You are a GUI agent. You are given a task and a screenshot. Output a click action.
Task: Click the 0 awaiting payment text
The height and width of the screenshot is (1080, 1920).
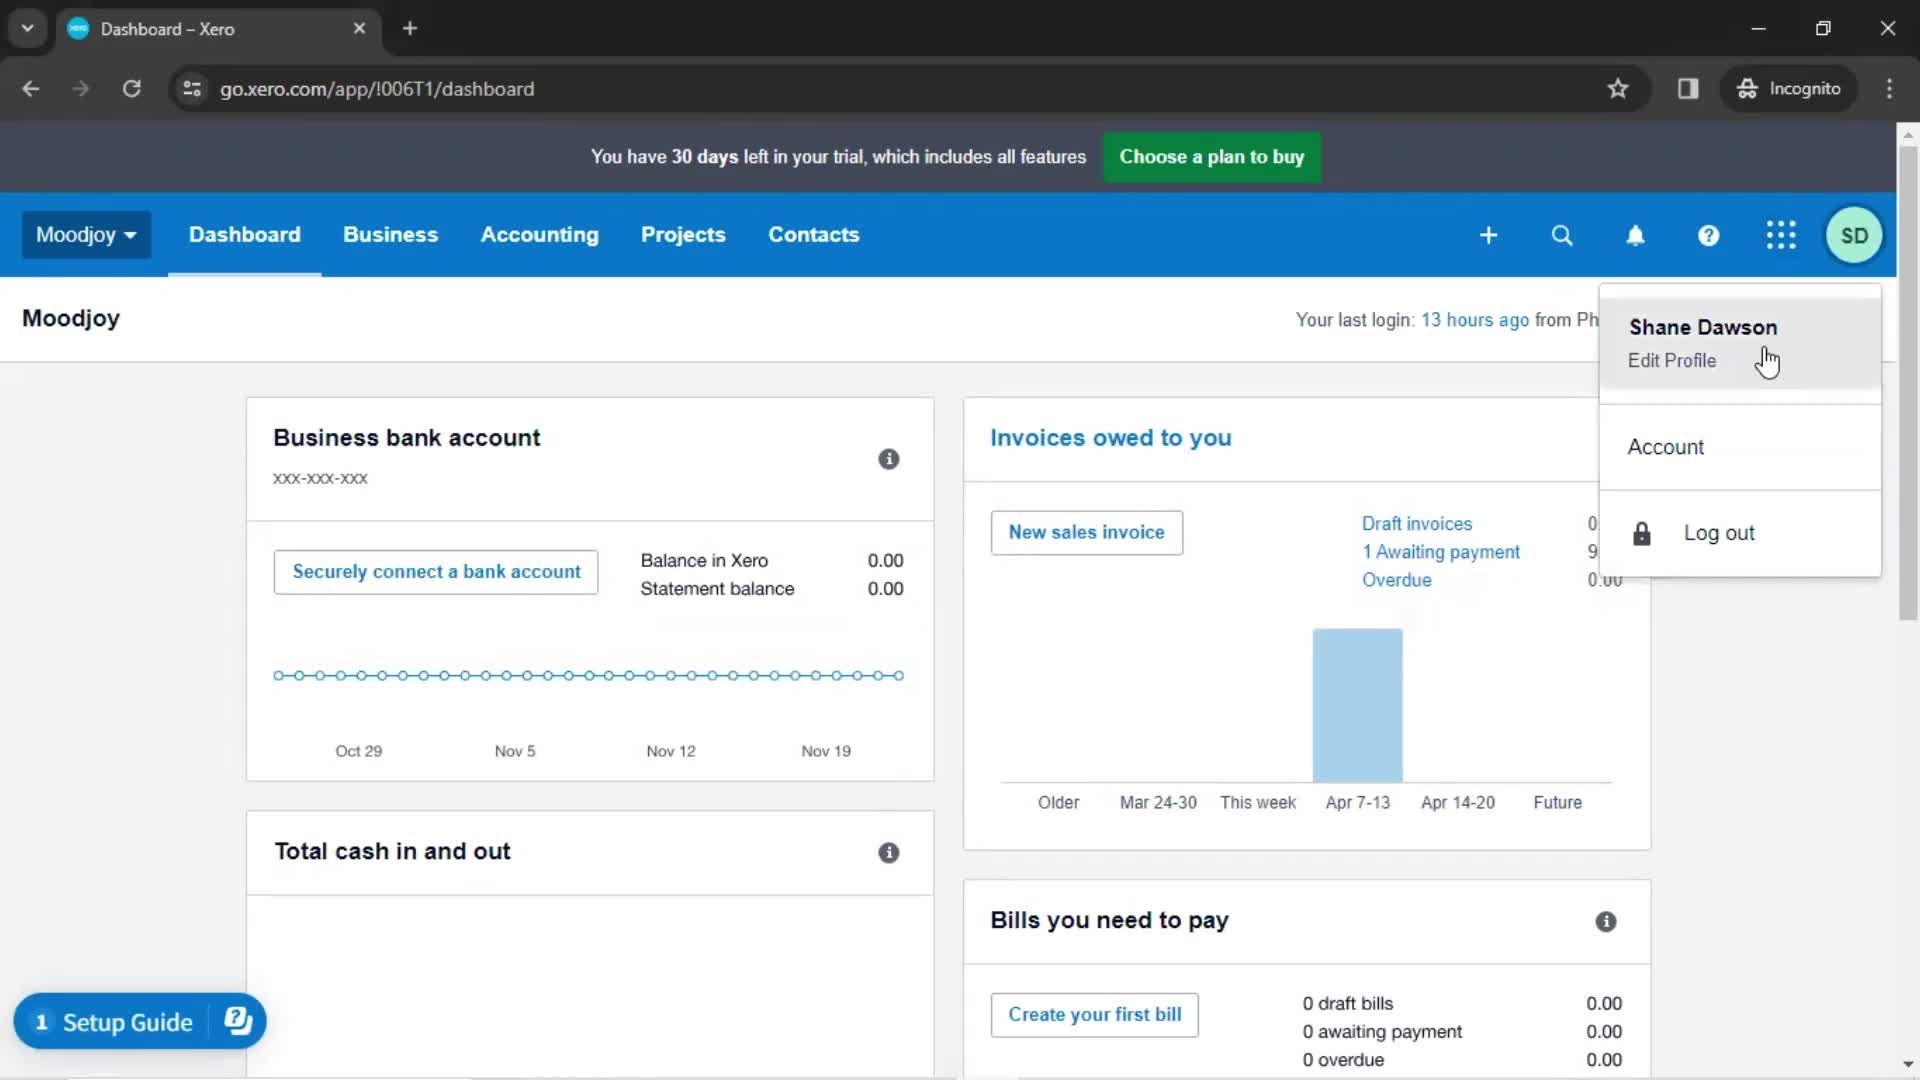(1381, 1032)
